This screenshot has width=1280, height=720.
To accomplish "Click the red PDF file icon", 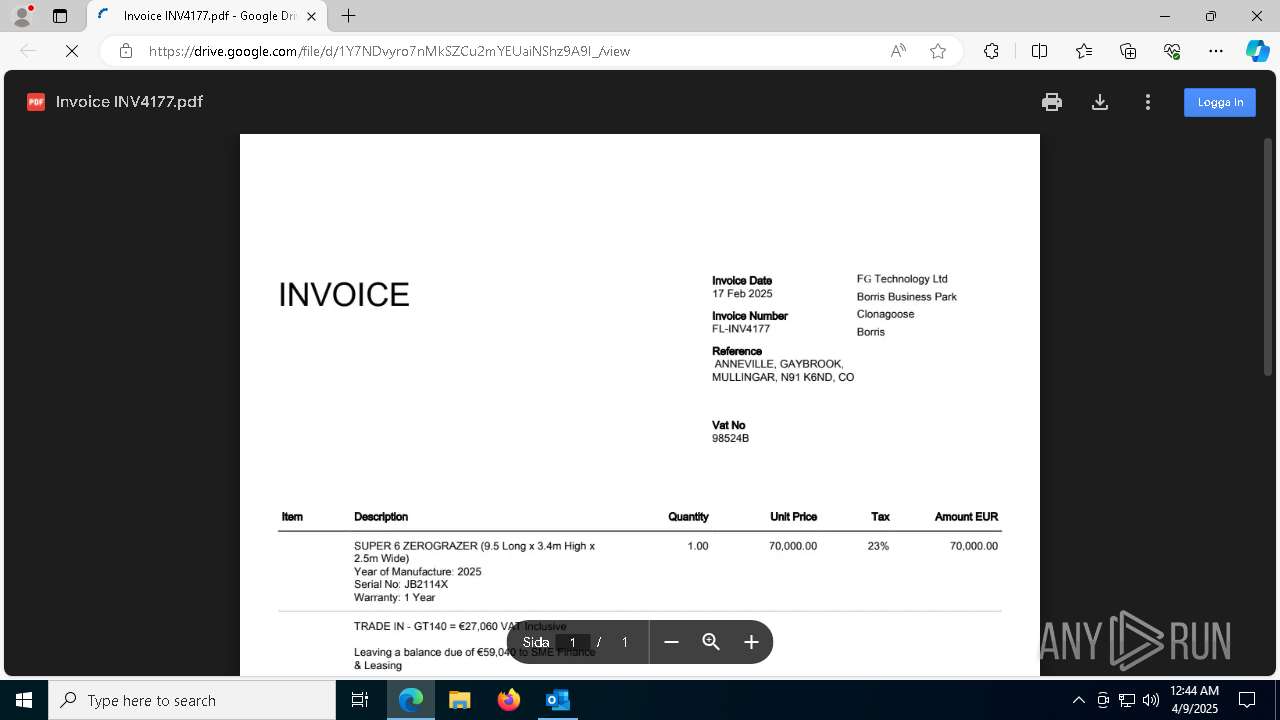I will pyautogui.click(x=36, y=102).
